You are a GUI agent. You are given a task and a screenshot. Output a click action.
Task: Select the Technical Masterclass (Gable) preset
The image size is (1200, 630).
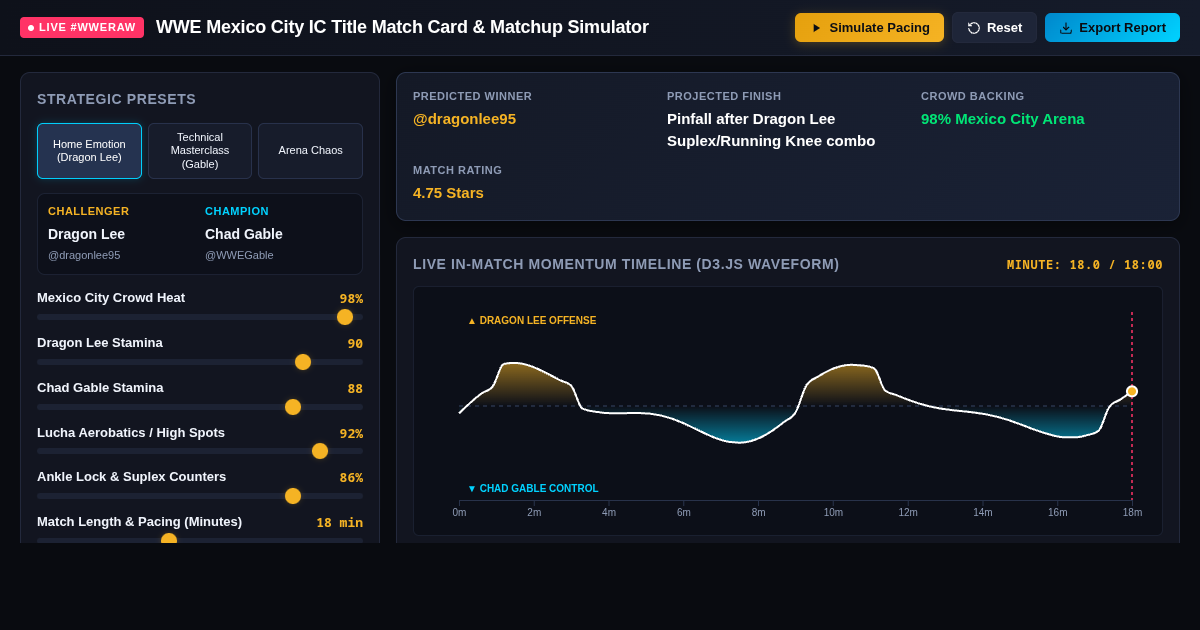click(x=200, y=151)
